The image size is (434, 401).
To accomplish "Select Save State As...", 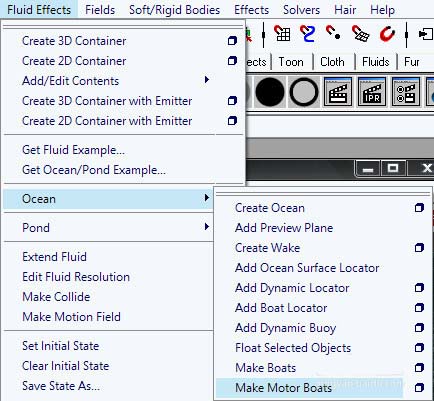I will point(61,386).
